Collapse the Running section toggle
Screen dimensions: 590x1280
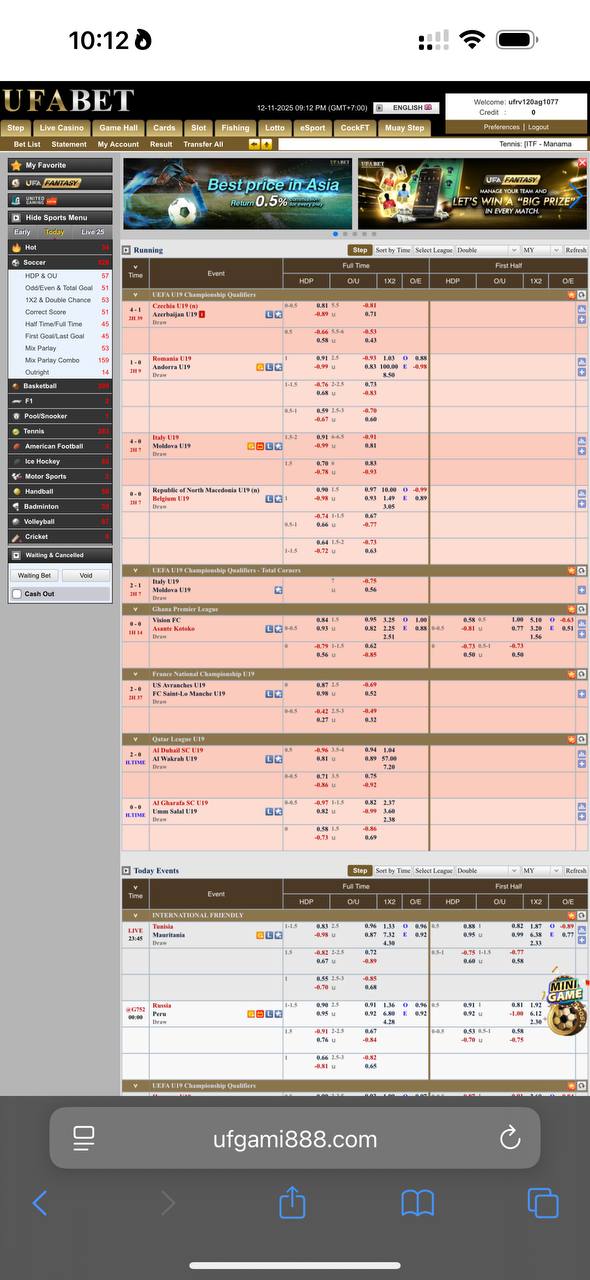(126, 250)
